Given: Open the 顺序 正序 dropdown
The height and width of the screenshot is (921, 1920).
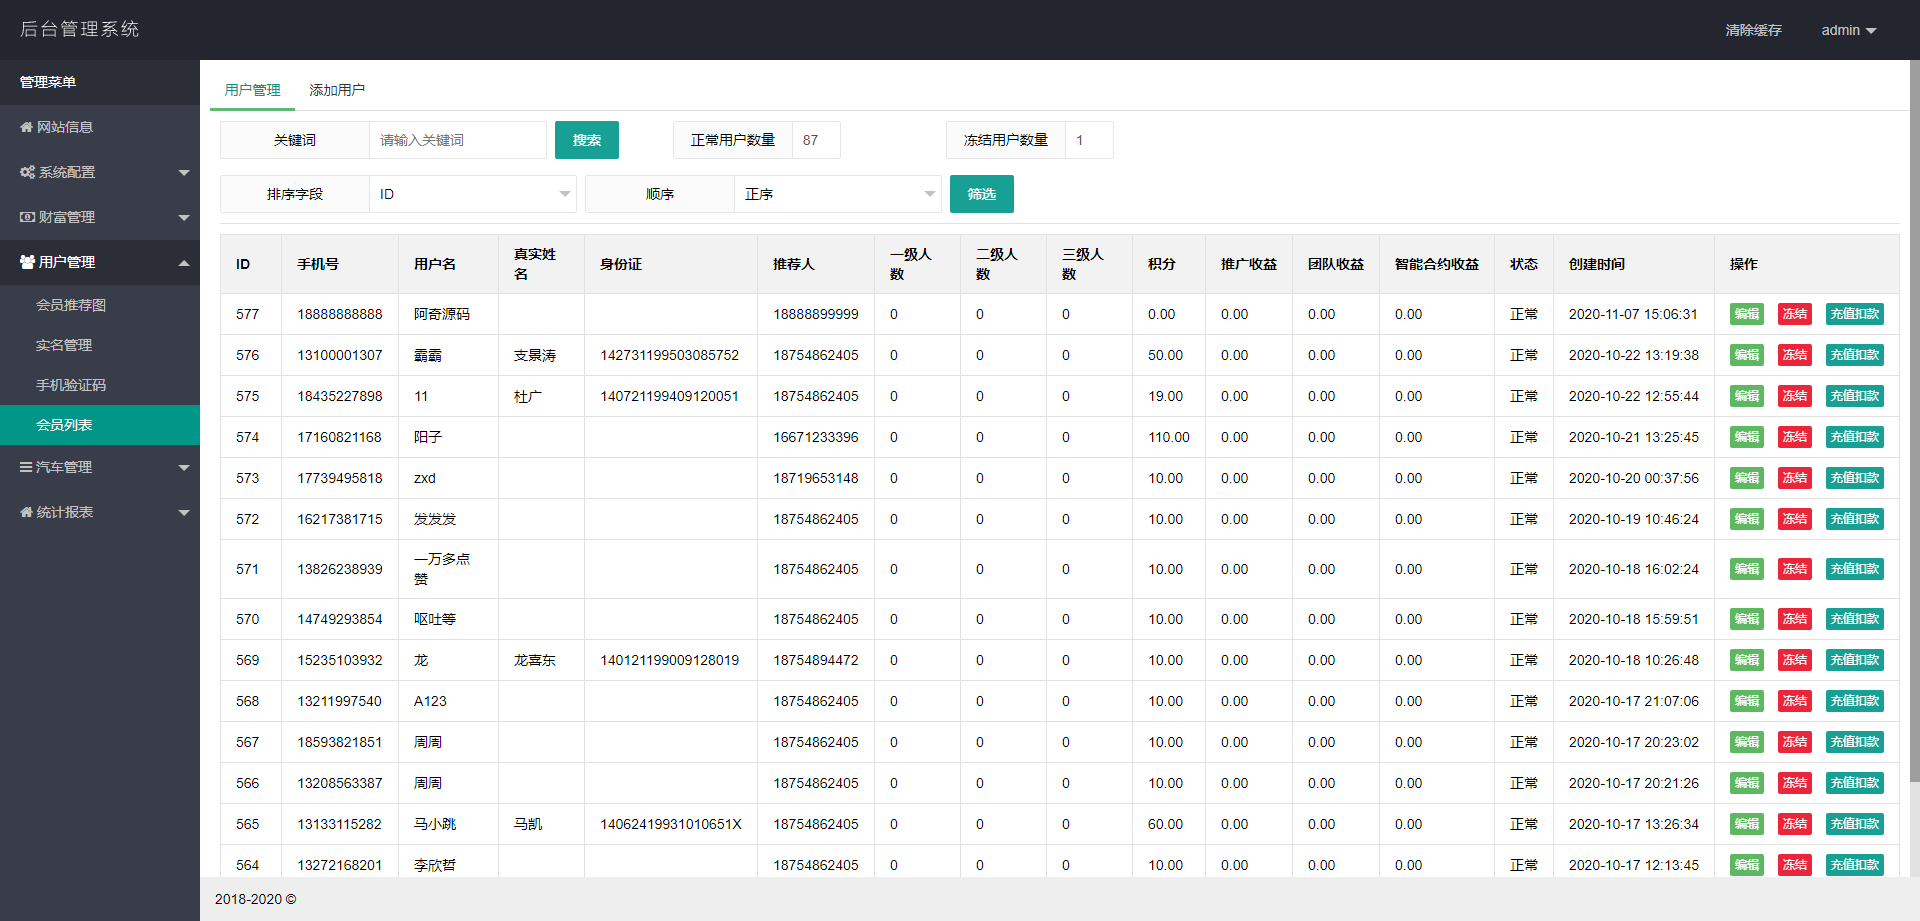Looking at the screenshot, I should pos(837,194).
